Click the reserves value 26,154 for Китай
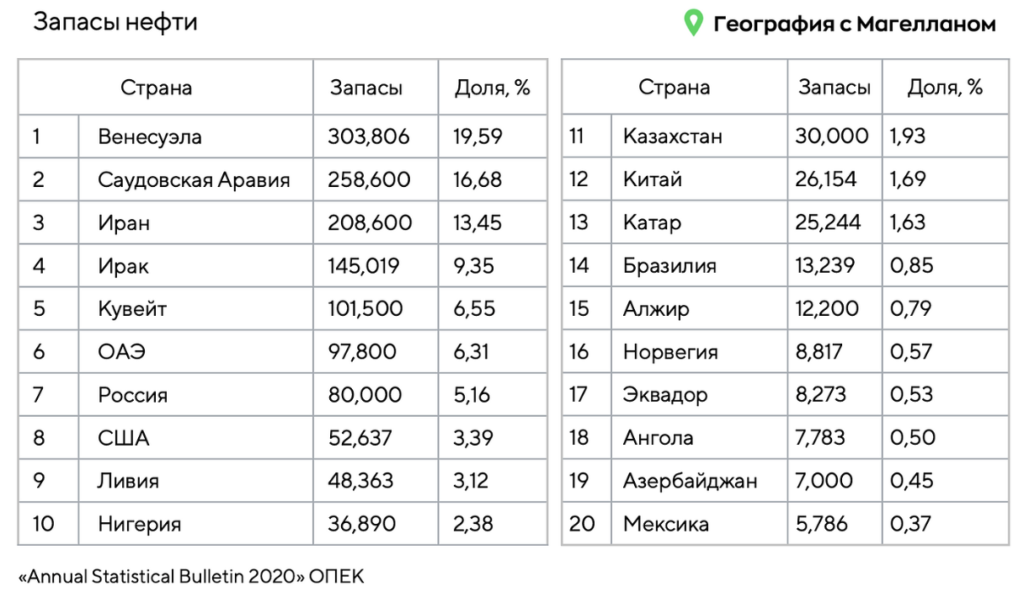This screenshot has width=1024, height=598. point(826,180)
